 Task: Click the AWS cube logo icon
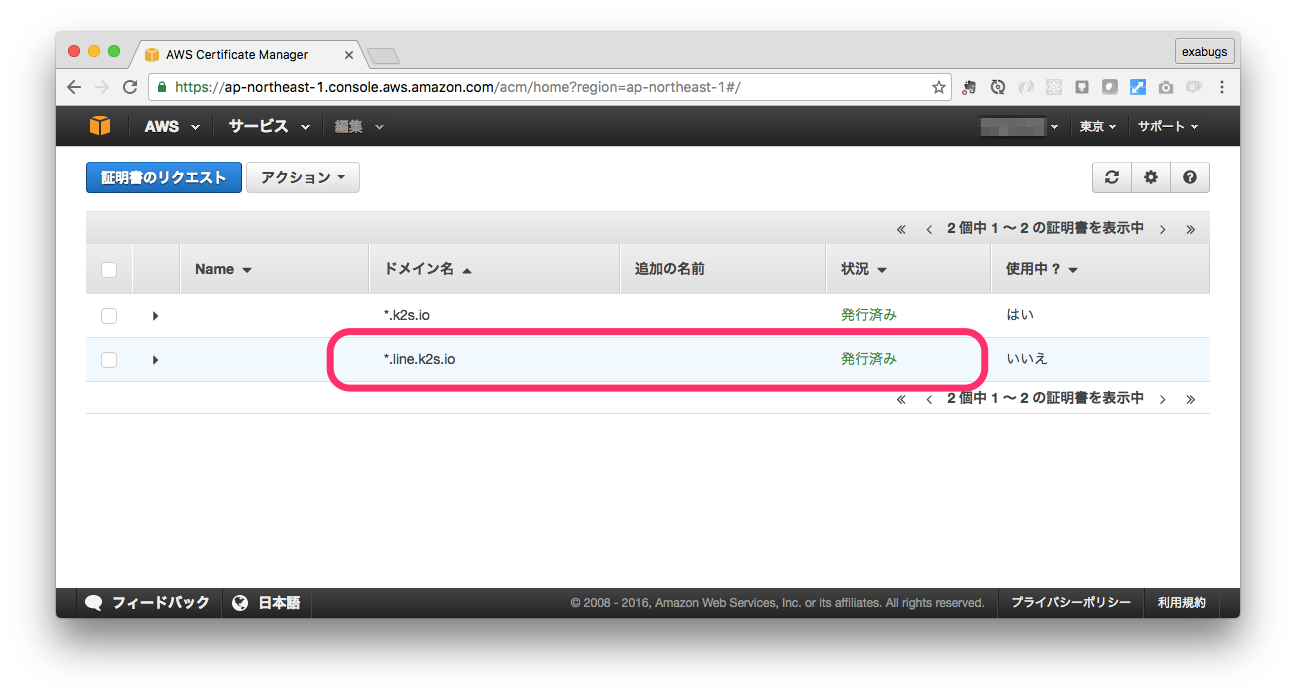(x=100, y=126)
